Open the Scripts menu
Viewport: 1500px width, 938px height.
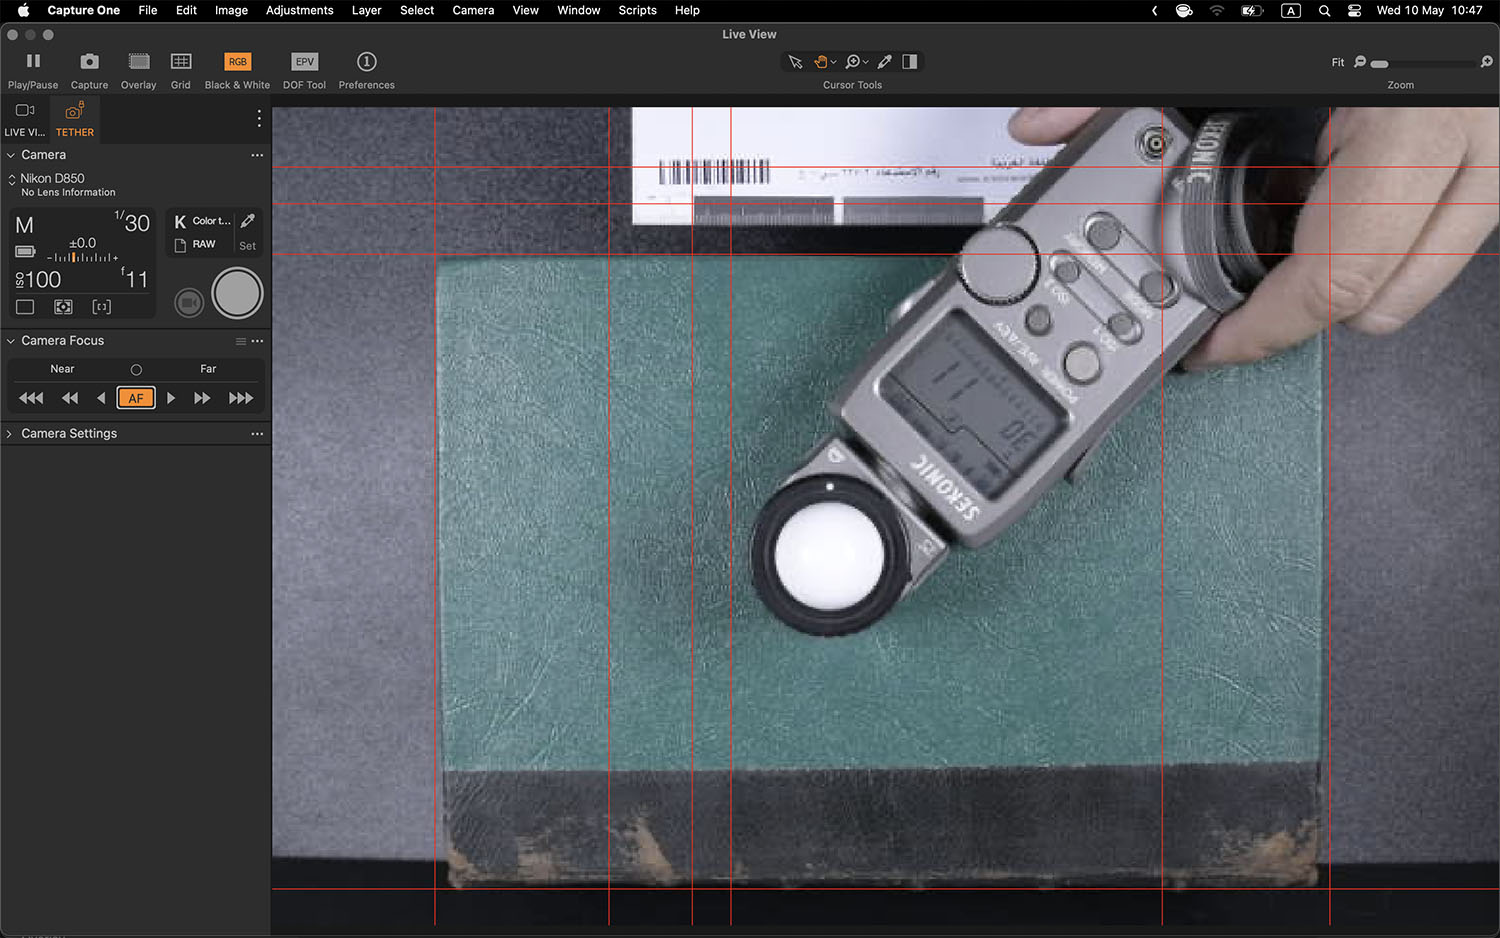(x=637, y=10)
